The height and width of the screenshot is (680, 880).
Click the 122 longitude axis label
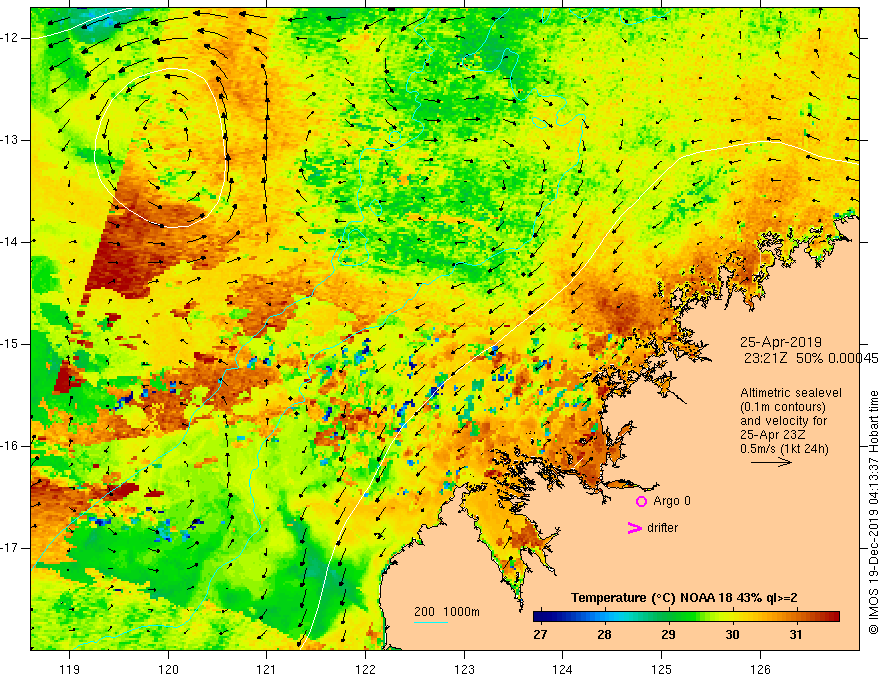coord(365,669)
